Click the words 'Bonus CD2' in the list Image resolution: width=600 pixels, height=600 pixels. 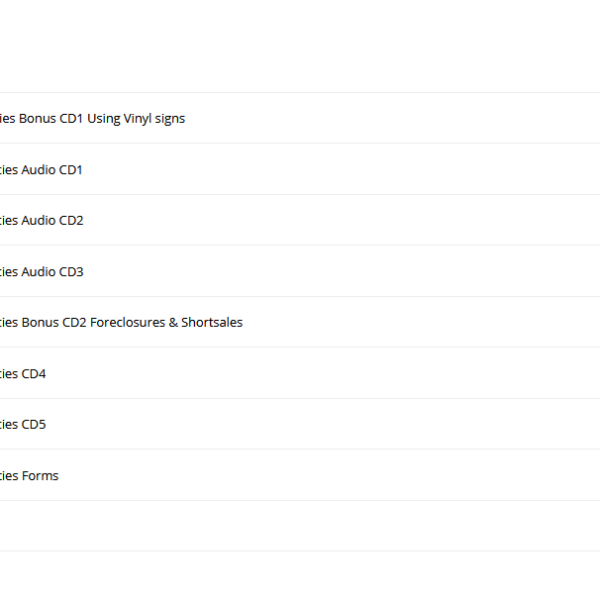point(54,323)
